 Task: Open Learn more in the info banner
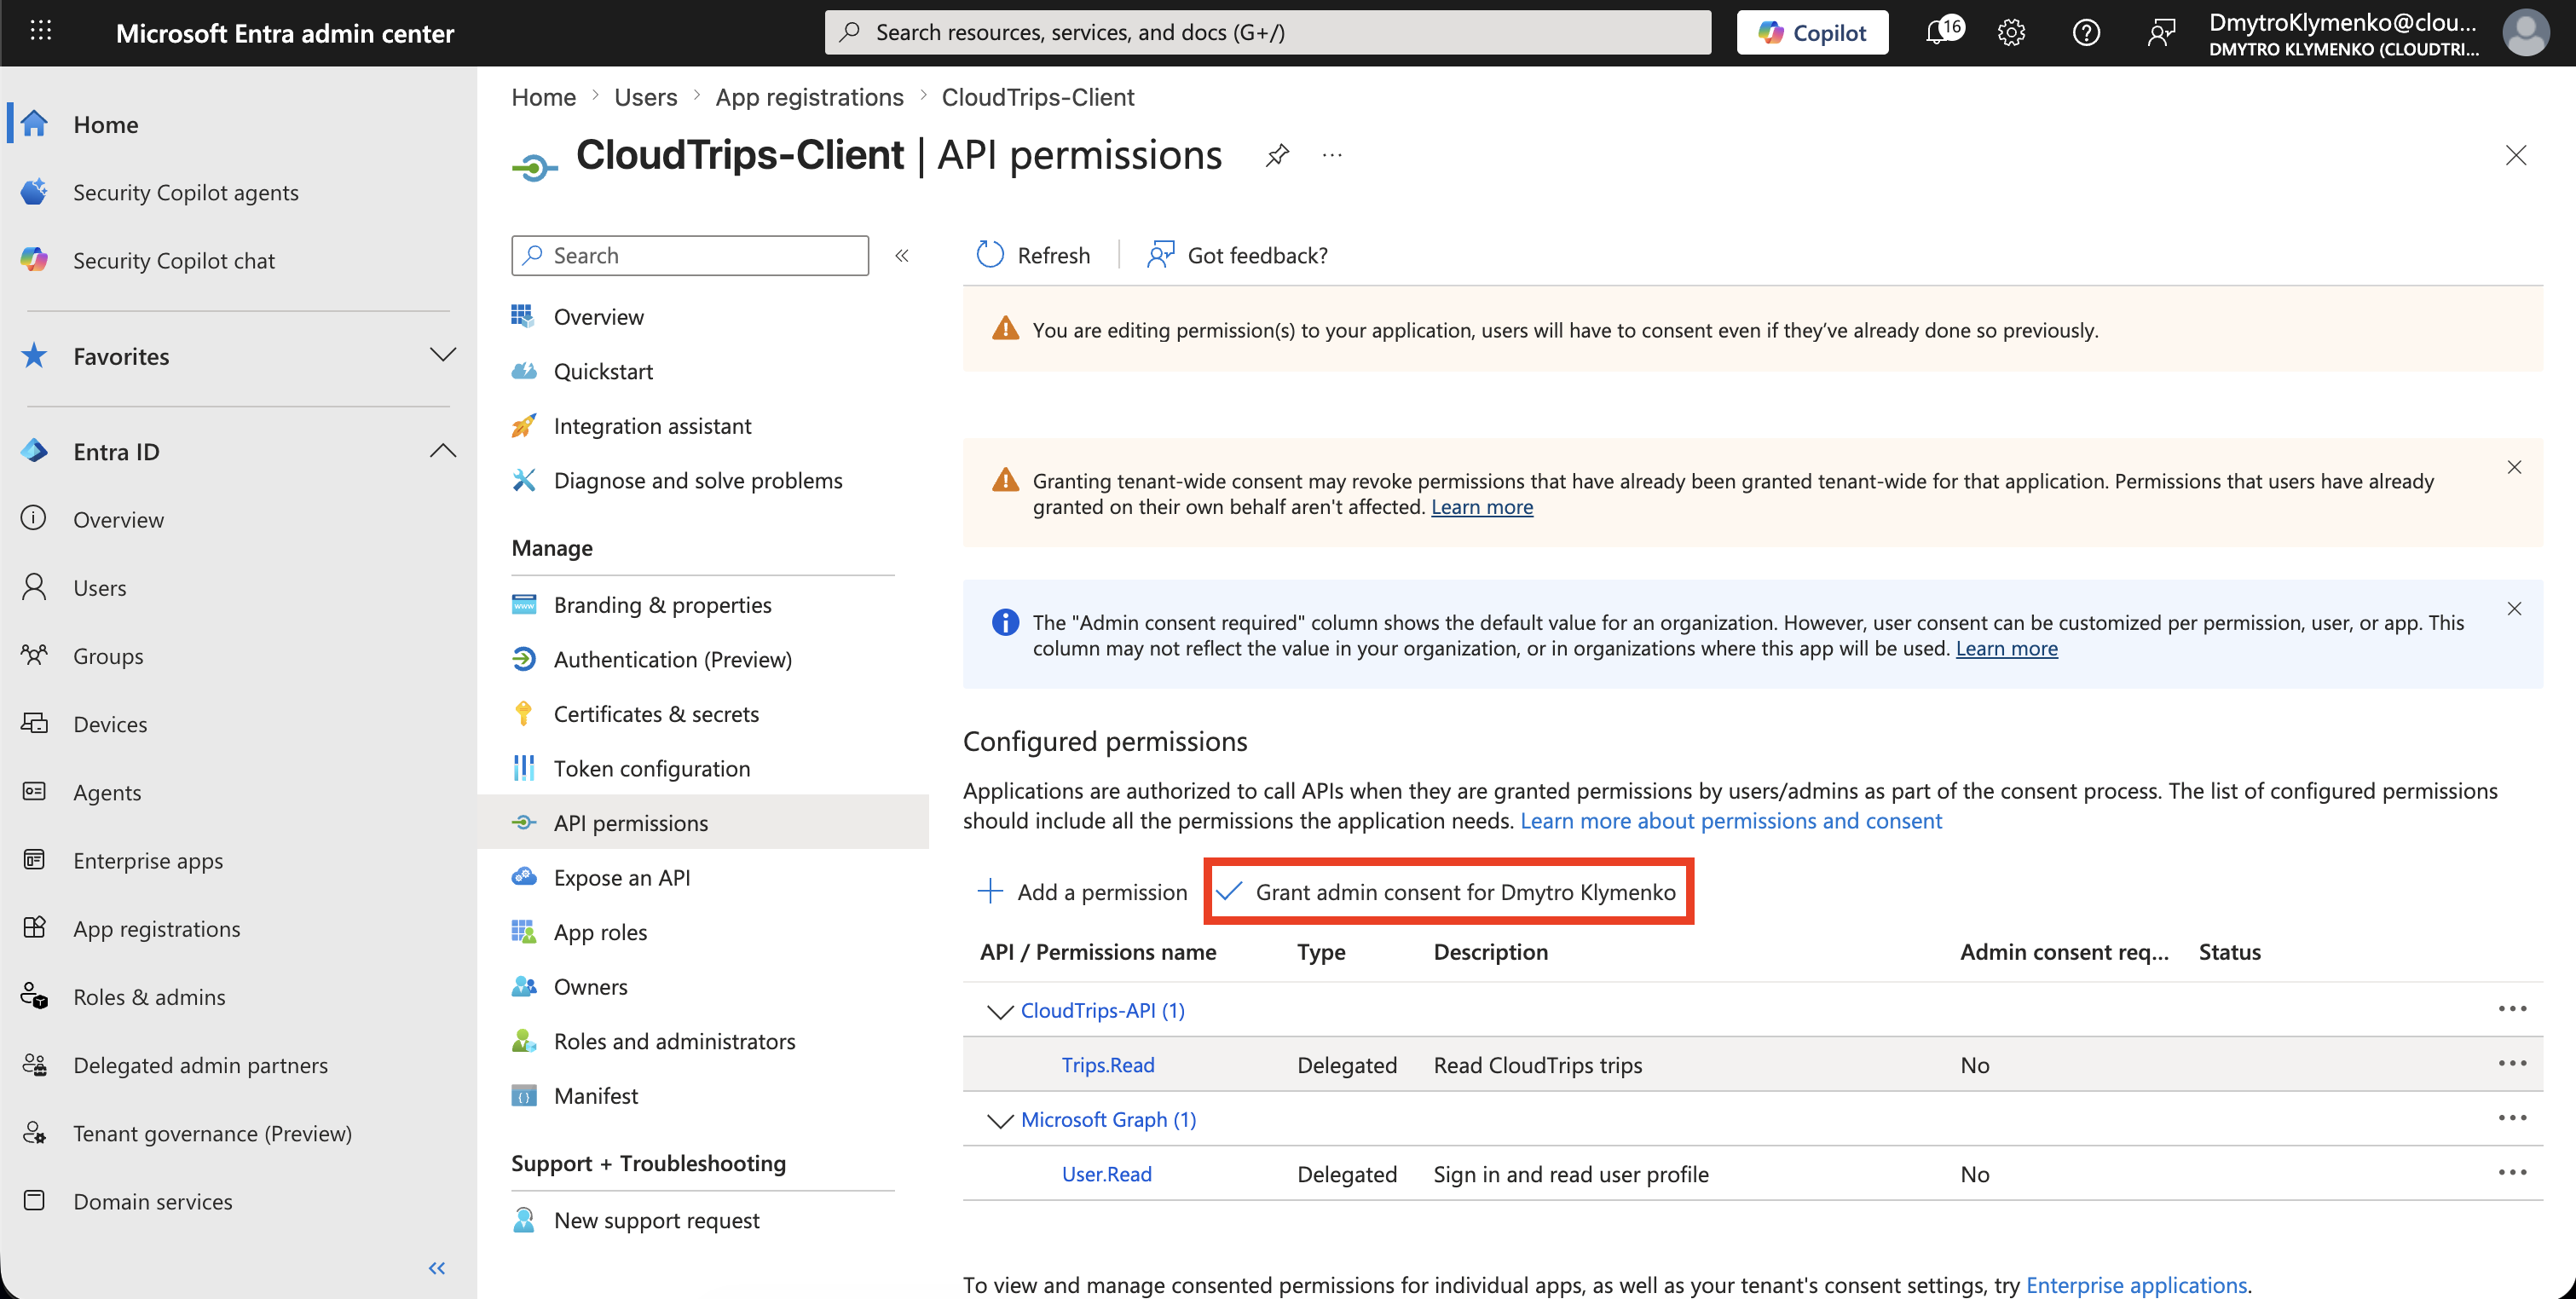pos(2006,648)
